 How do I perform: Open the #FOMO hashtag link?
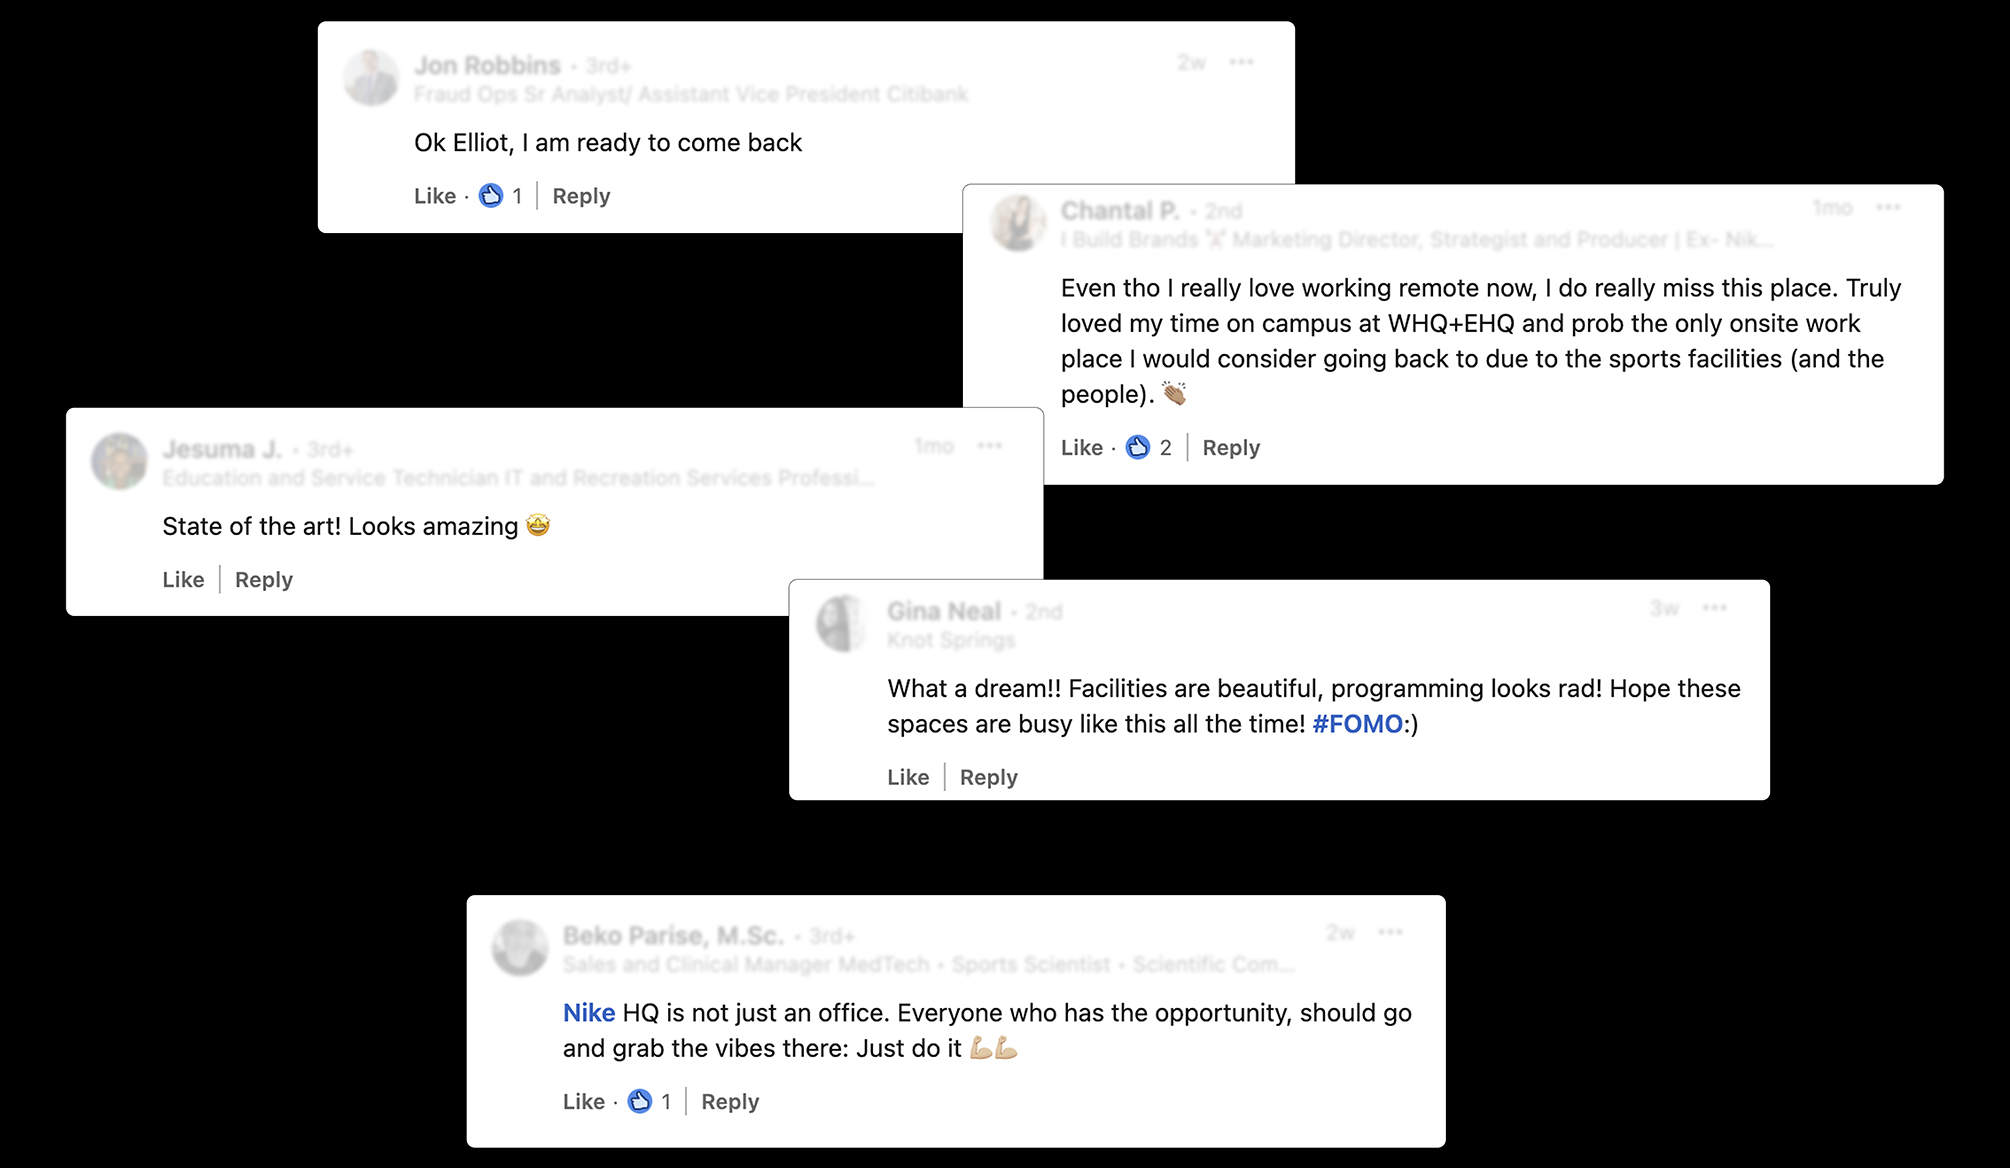[1357, 724]
